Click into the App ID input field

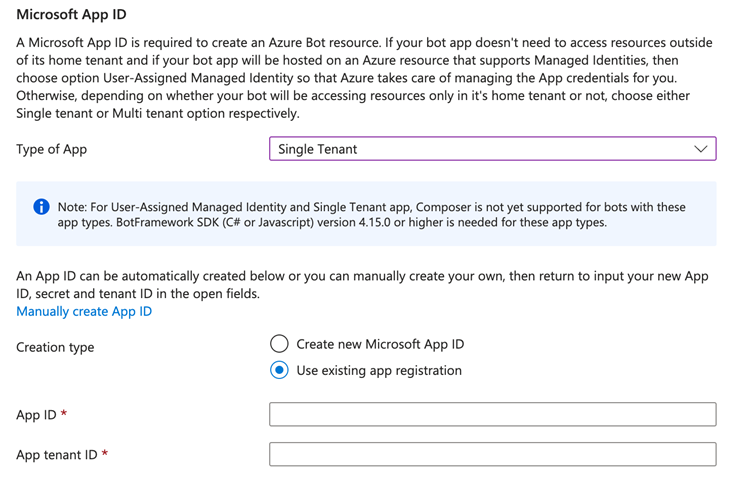click(492, 414)
